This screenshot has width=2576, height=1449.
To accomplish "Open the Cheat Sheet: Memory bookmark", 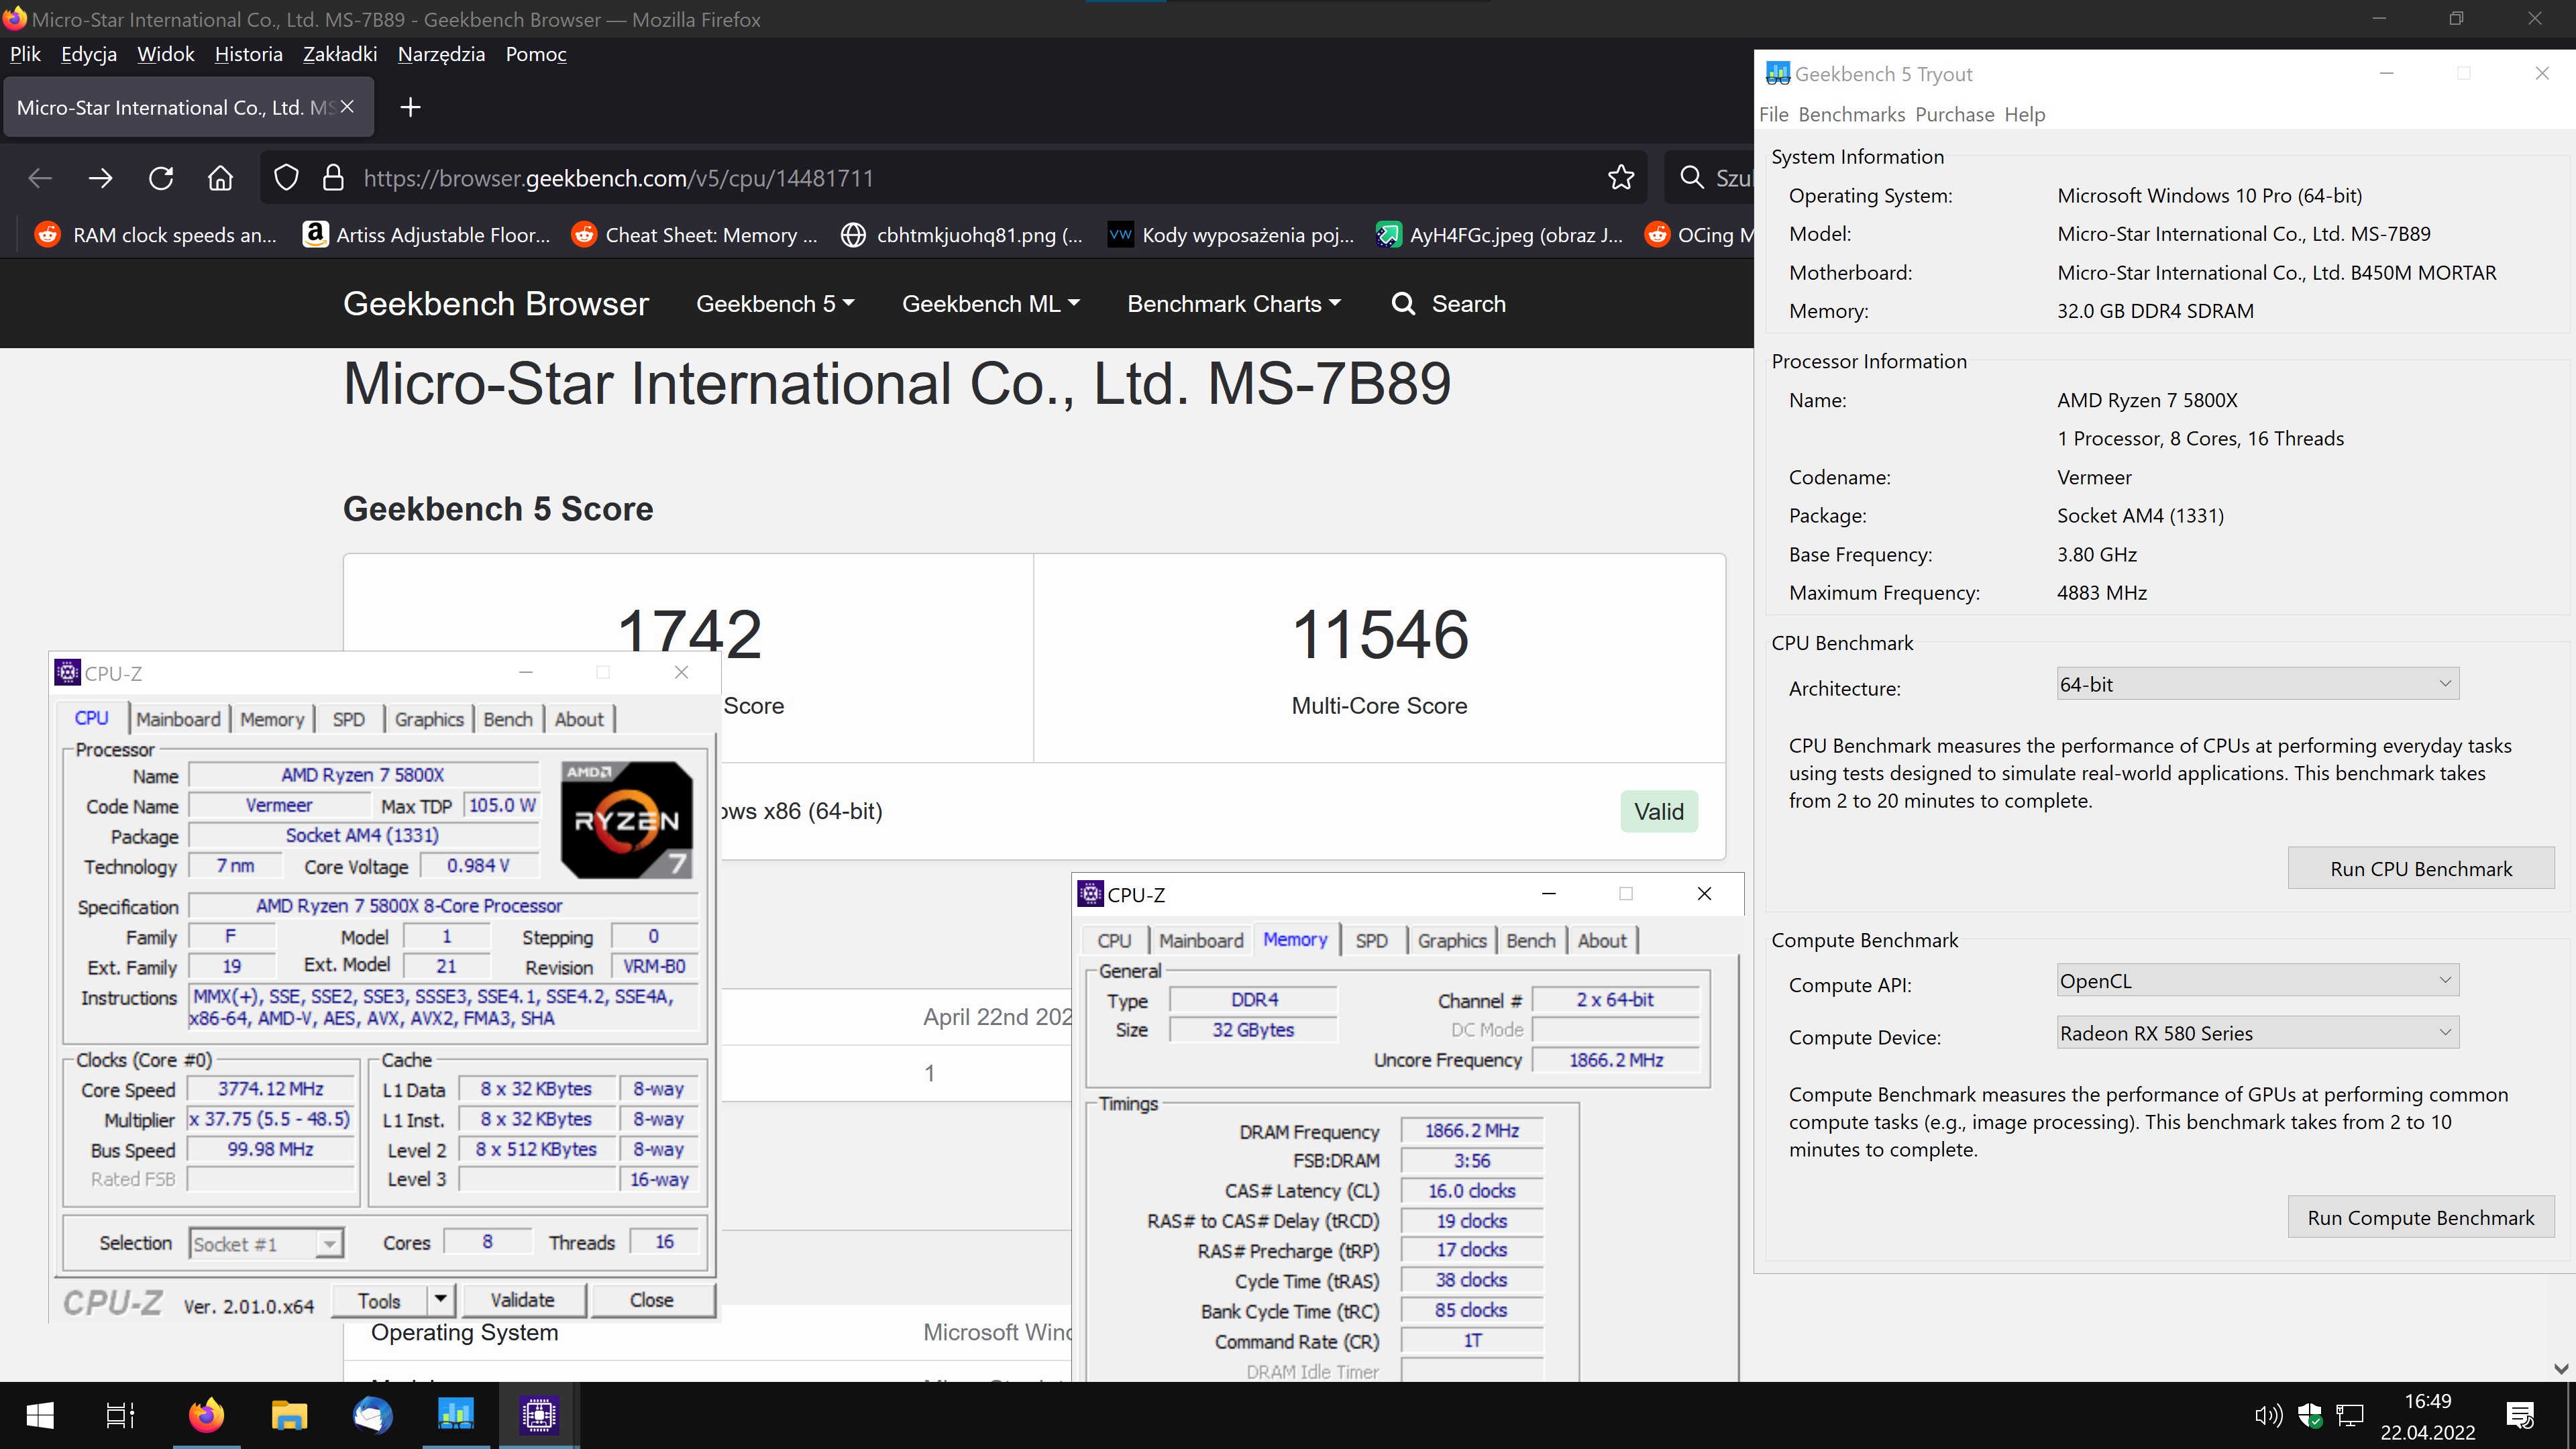I will click(x=695, y=235).
